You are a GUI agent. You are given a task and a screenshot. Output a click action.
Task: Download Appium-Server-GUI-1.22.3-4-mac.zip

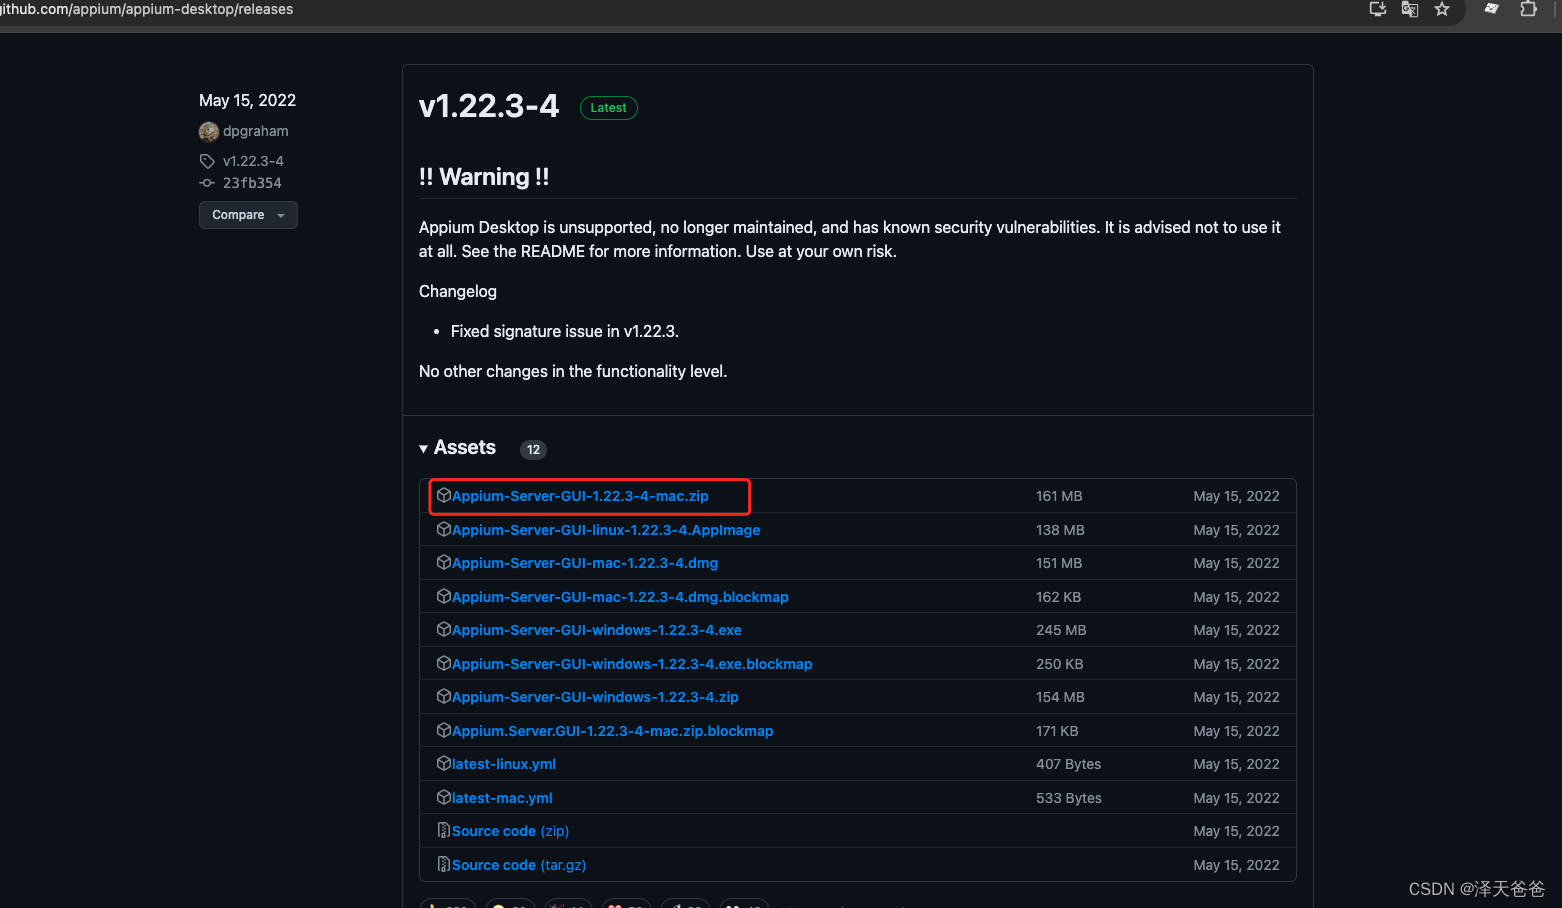(x=580, y=496)
